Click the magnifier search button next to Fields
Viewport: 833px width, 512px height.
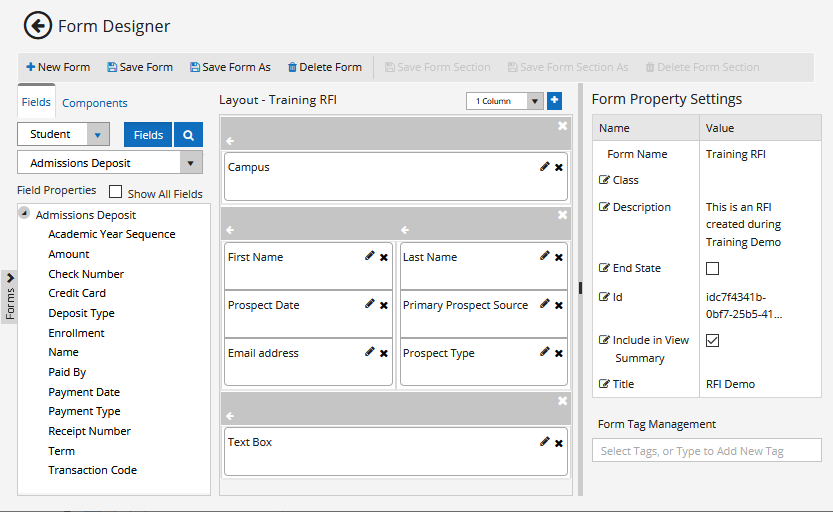pos(188,135)
